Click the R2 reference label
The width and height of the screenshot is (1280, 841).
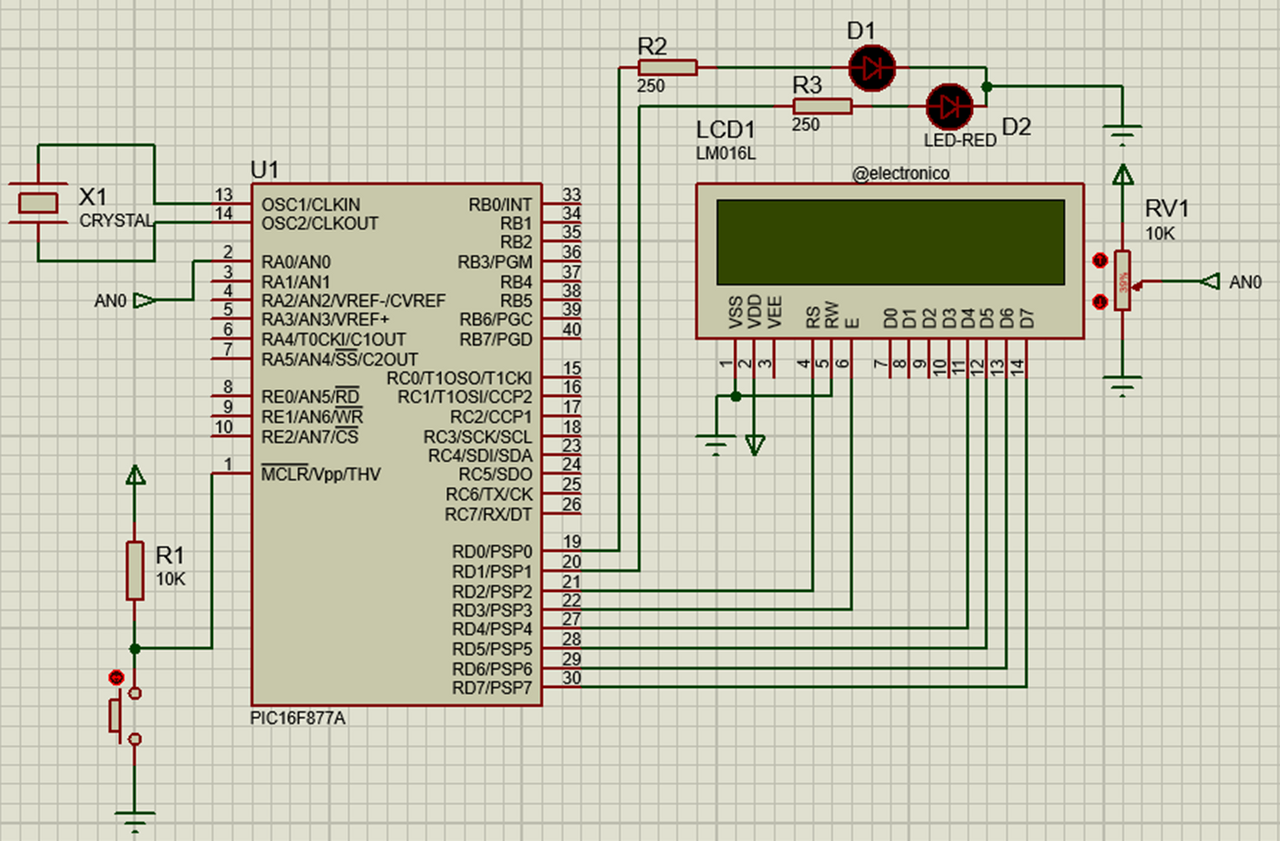click(652, 45)
